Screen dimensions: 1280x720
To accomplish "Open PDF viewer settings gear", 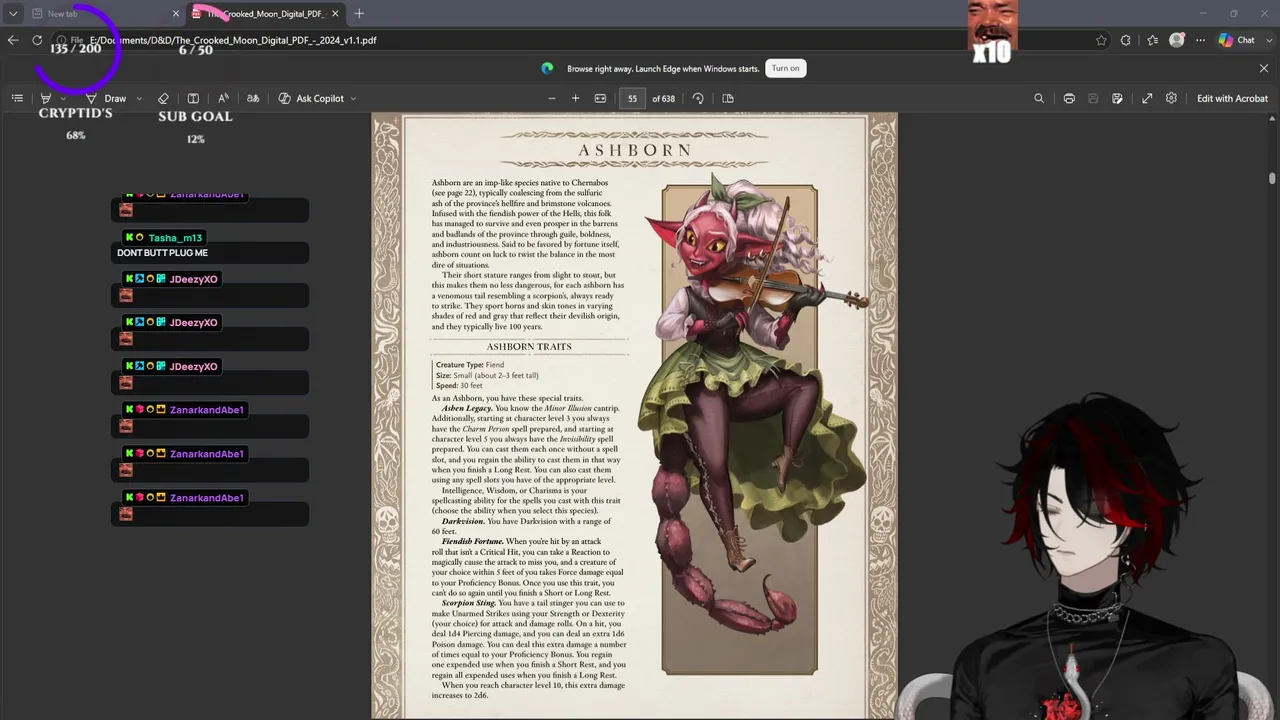I will tap(1171, 98).
